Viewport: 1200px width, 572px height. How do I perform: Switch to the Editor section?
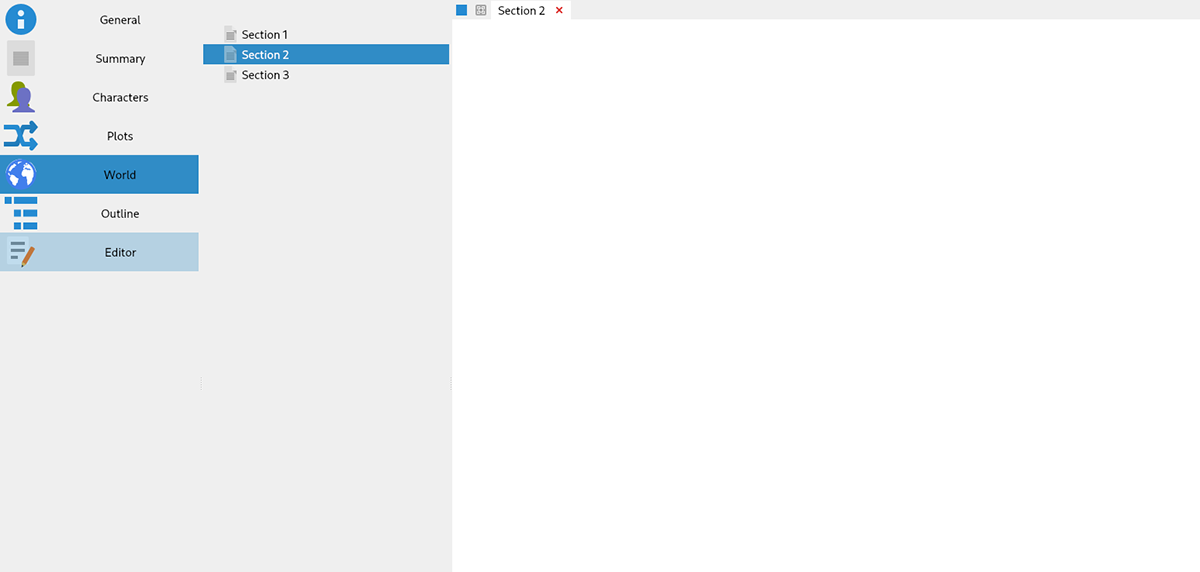[99, 252]
